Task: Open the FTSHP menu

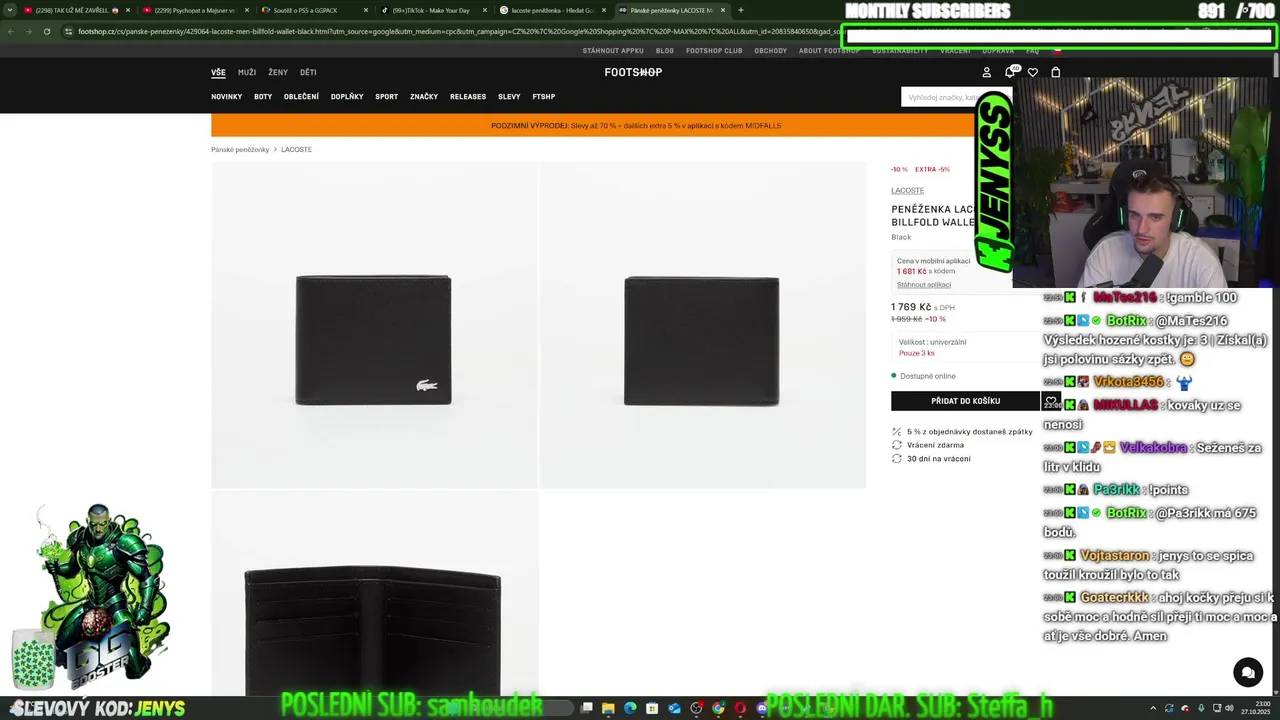Action: [x=543, y=97]
